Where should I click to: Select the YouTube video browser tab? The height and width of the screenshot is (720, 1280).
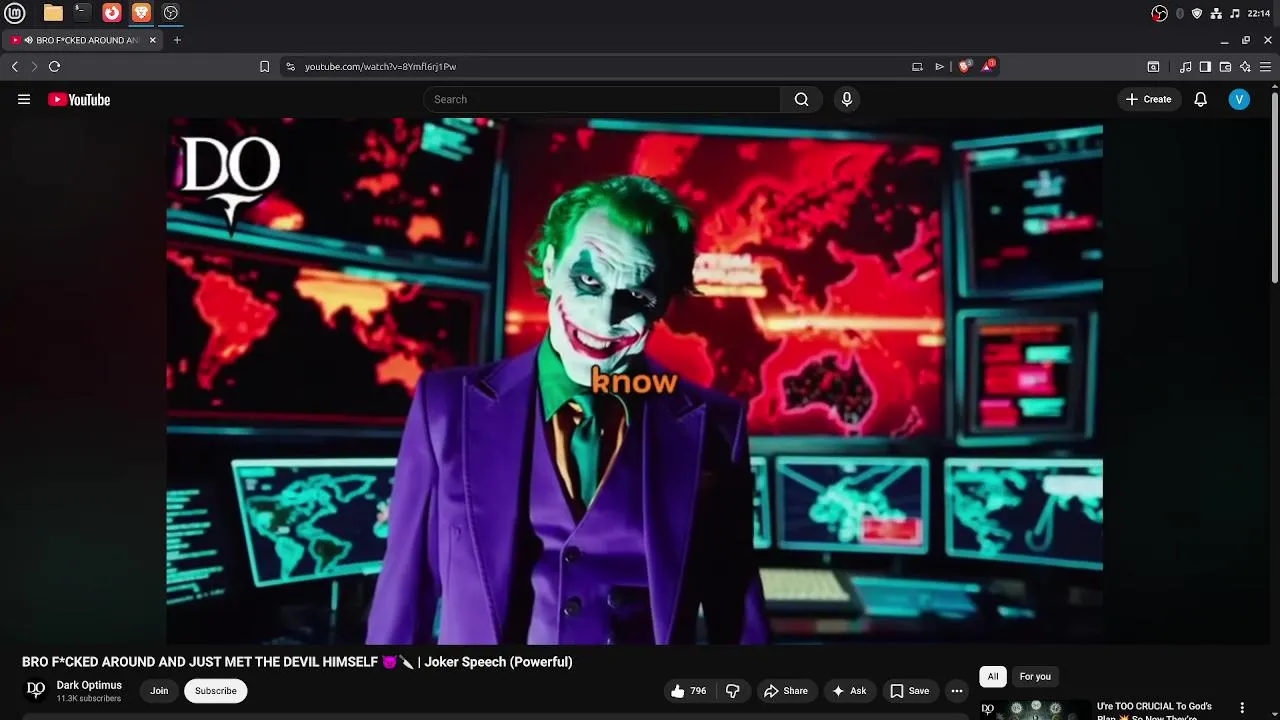(83, 40)
